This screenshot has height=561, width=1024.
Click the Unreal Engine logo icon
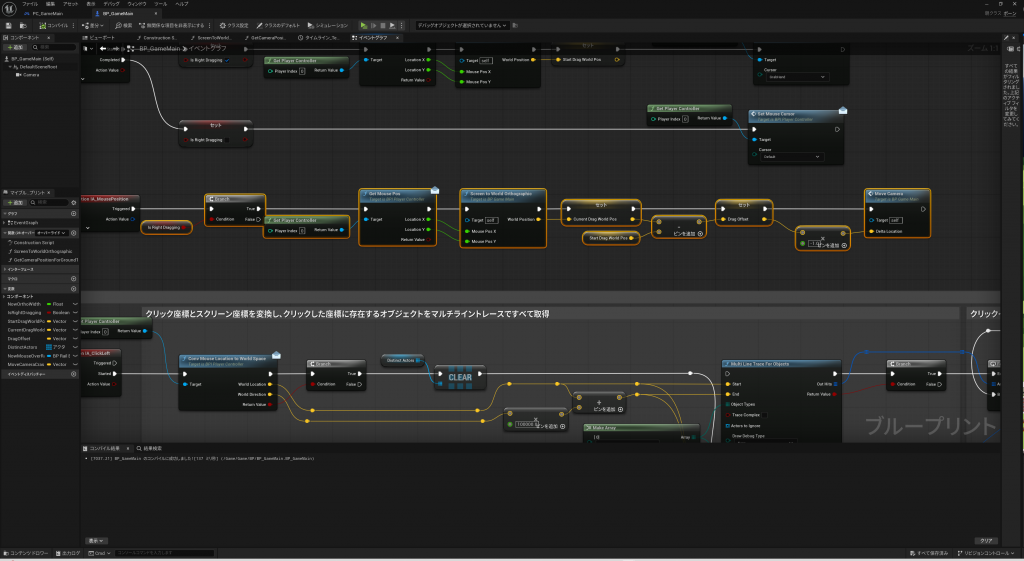click(x=9, y=8)
